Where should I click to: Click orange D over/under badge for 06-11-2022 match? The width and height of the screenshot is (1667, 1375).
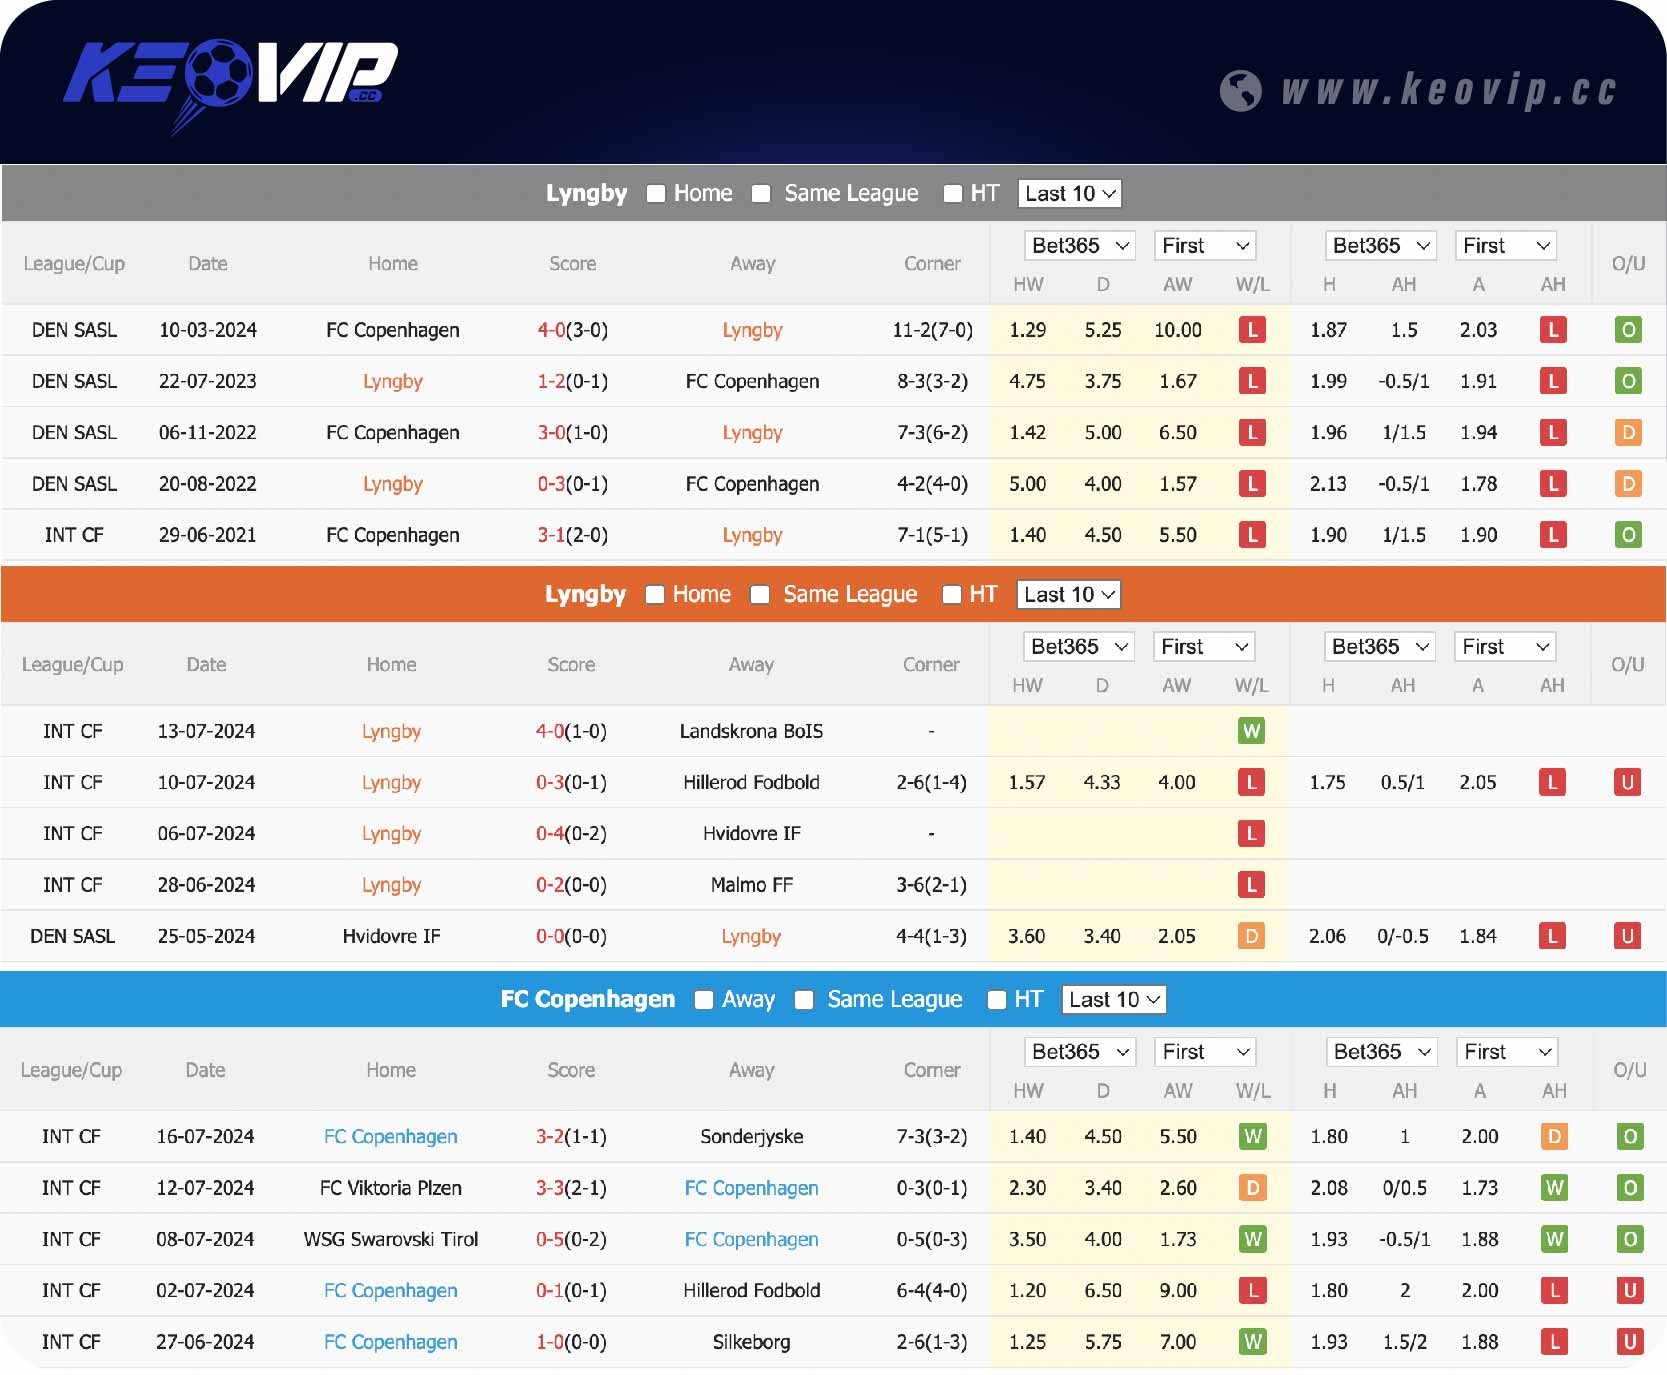(x=1627, y=433)
